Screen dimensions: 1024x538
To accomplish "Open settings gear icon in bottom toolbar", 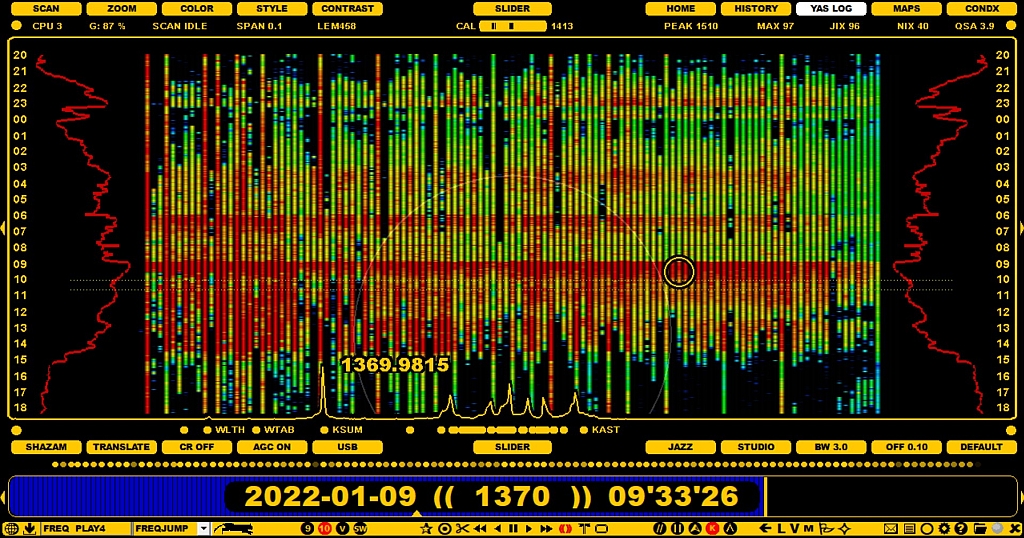I will coord(944,528).
